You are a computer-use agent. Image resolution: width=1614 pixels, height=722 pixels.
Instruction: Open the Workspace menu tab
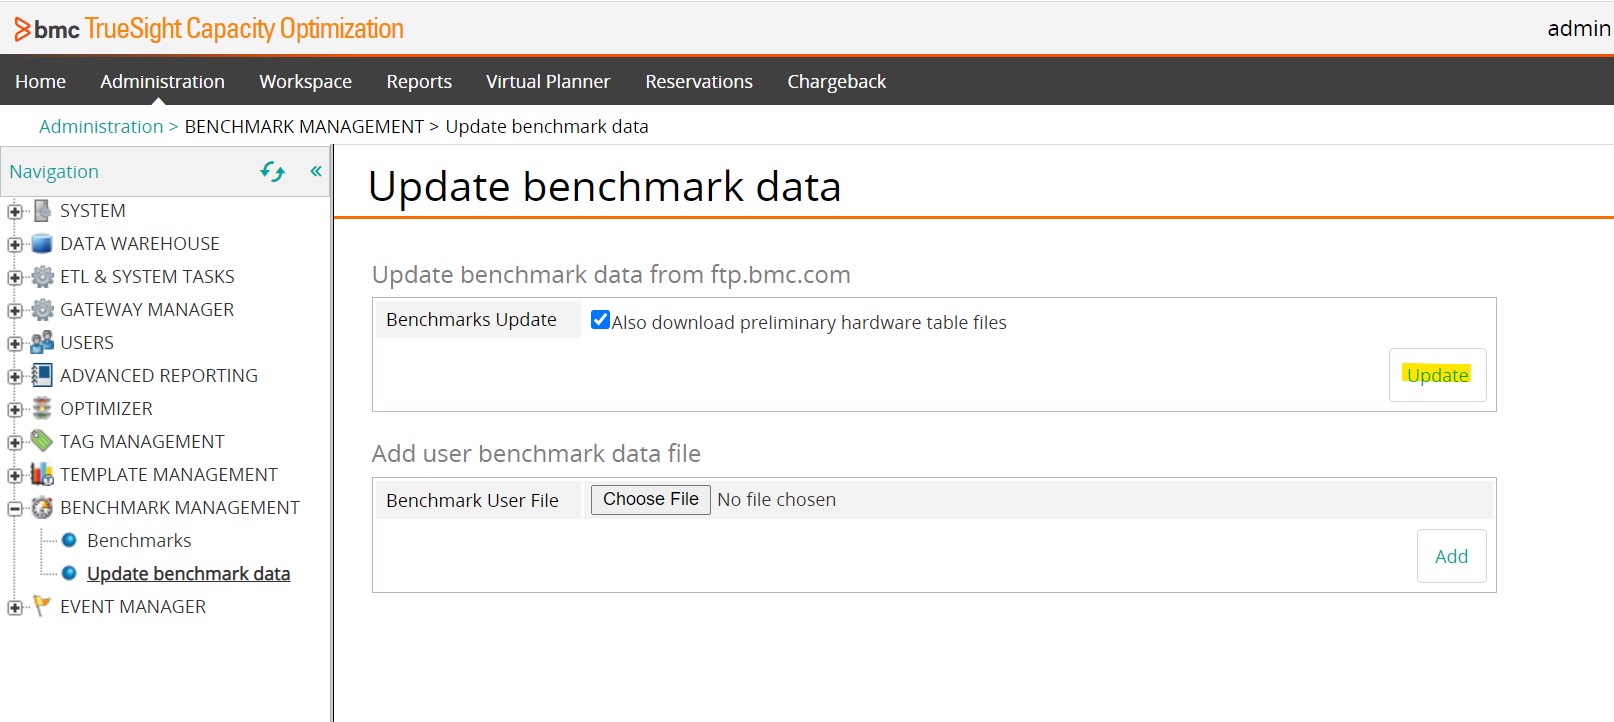coord(305,82)
